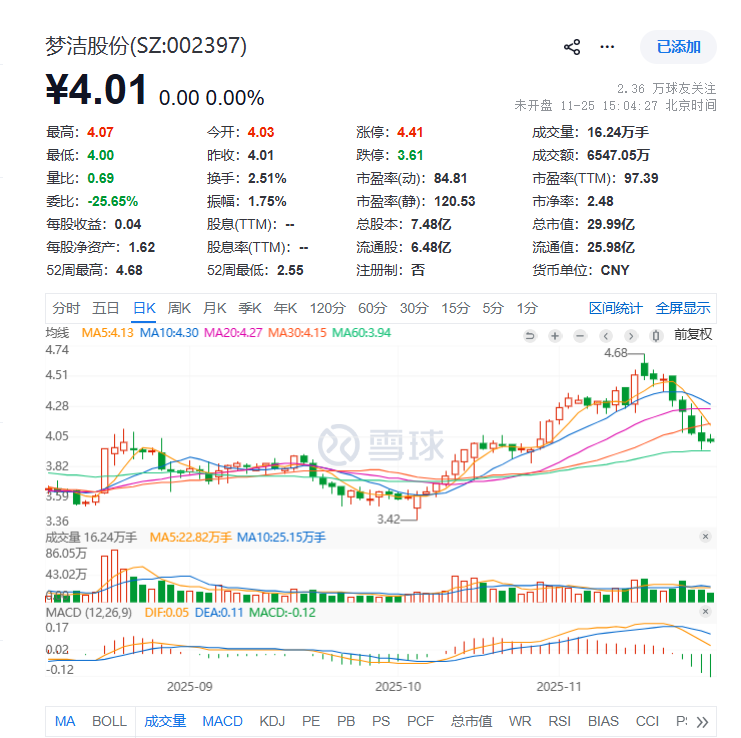
Task: Switch to 五日 chart tab
Action: pos(105,308)
